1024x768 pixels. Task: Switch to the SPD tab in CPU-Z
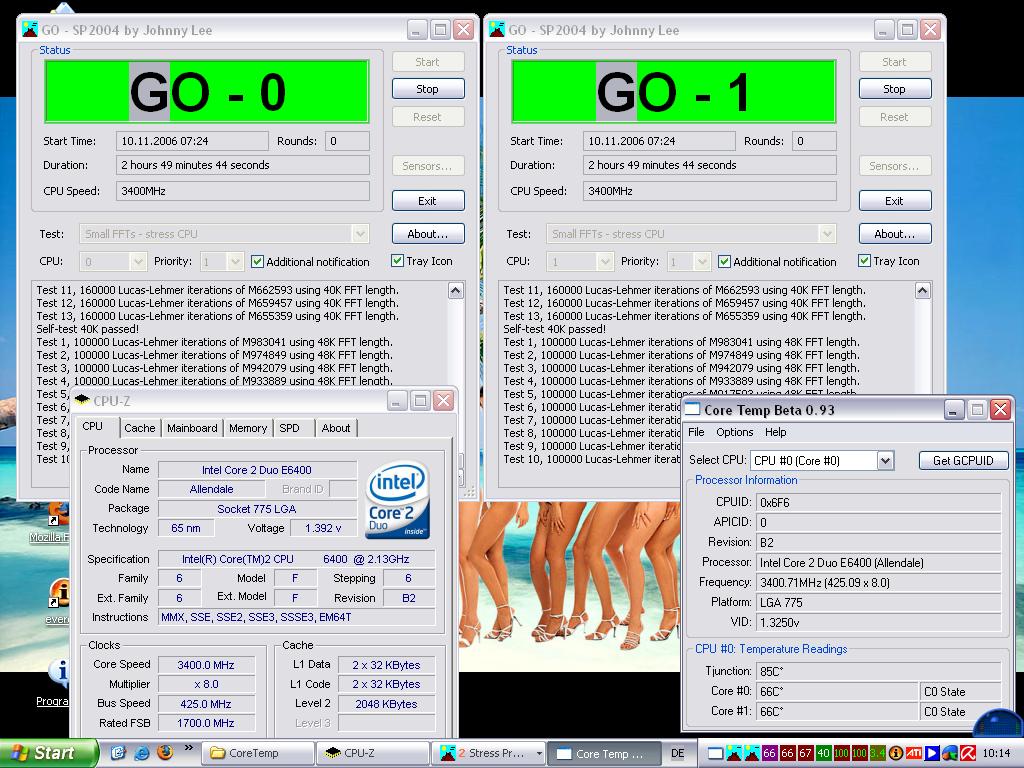[289, 428]
